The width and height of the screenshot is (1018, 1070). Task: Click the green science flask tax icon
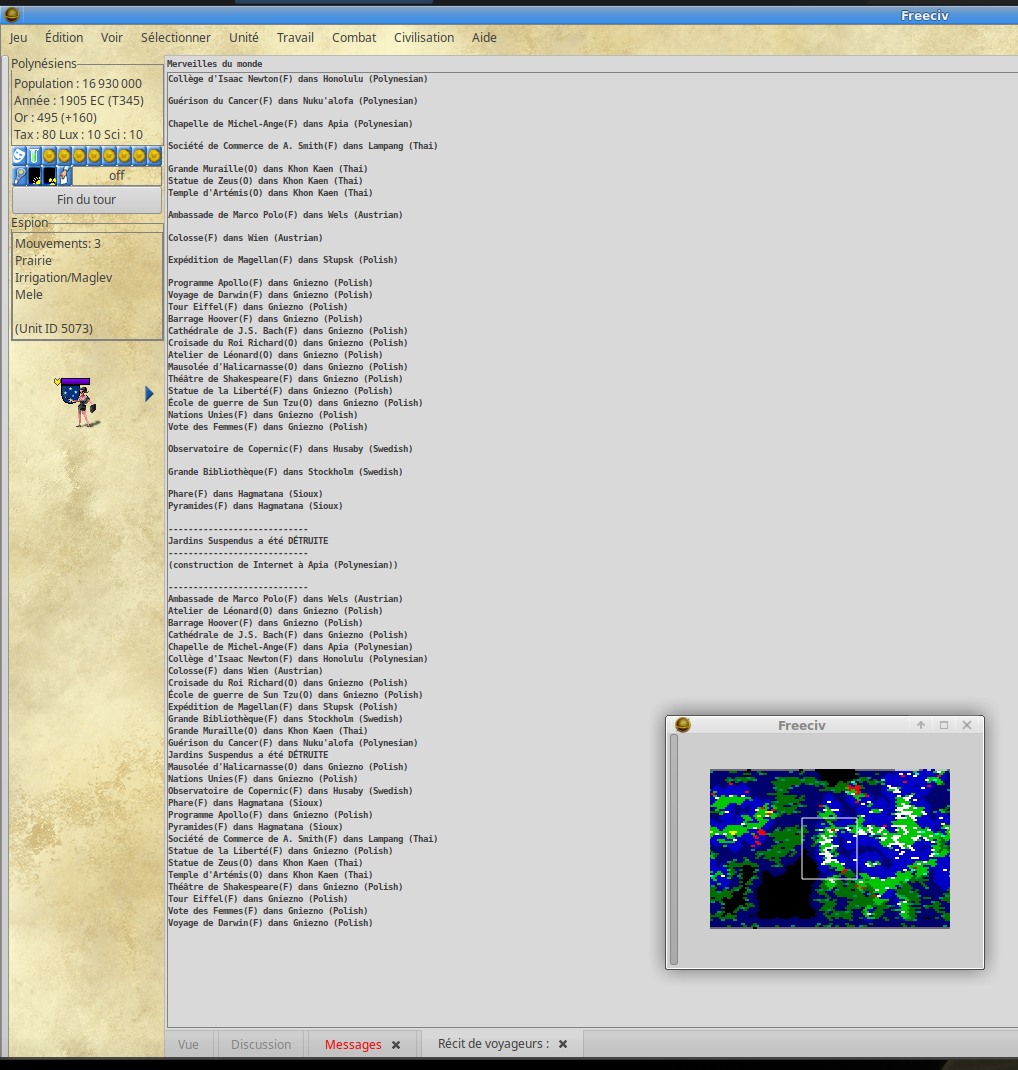click(34, 156)
